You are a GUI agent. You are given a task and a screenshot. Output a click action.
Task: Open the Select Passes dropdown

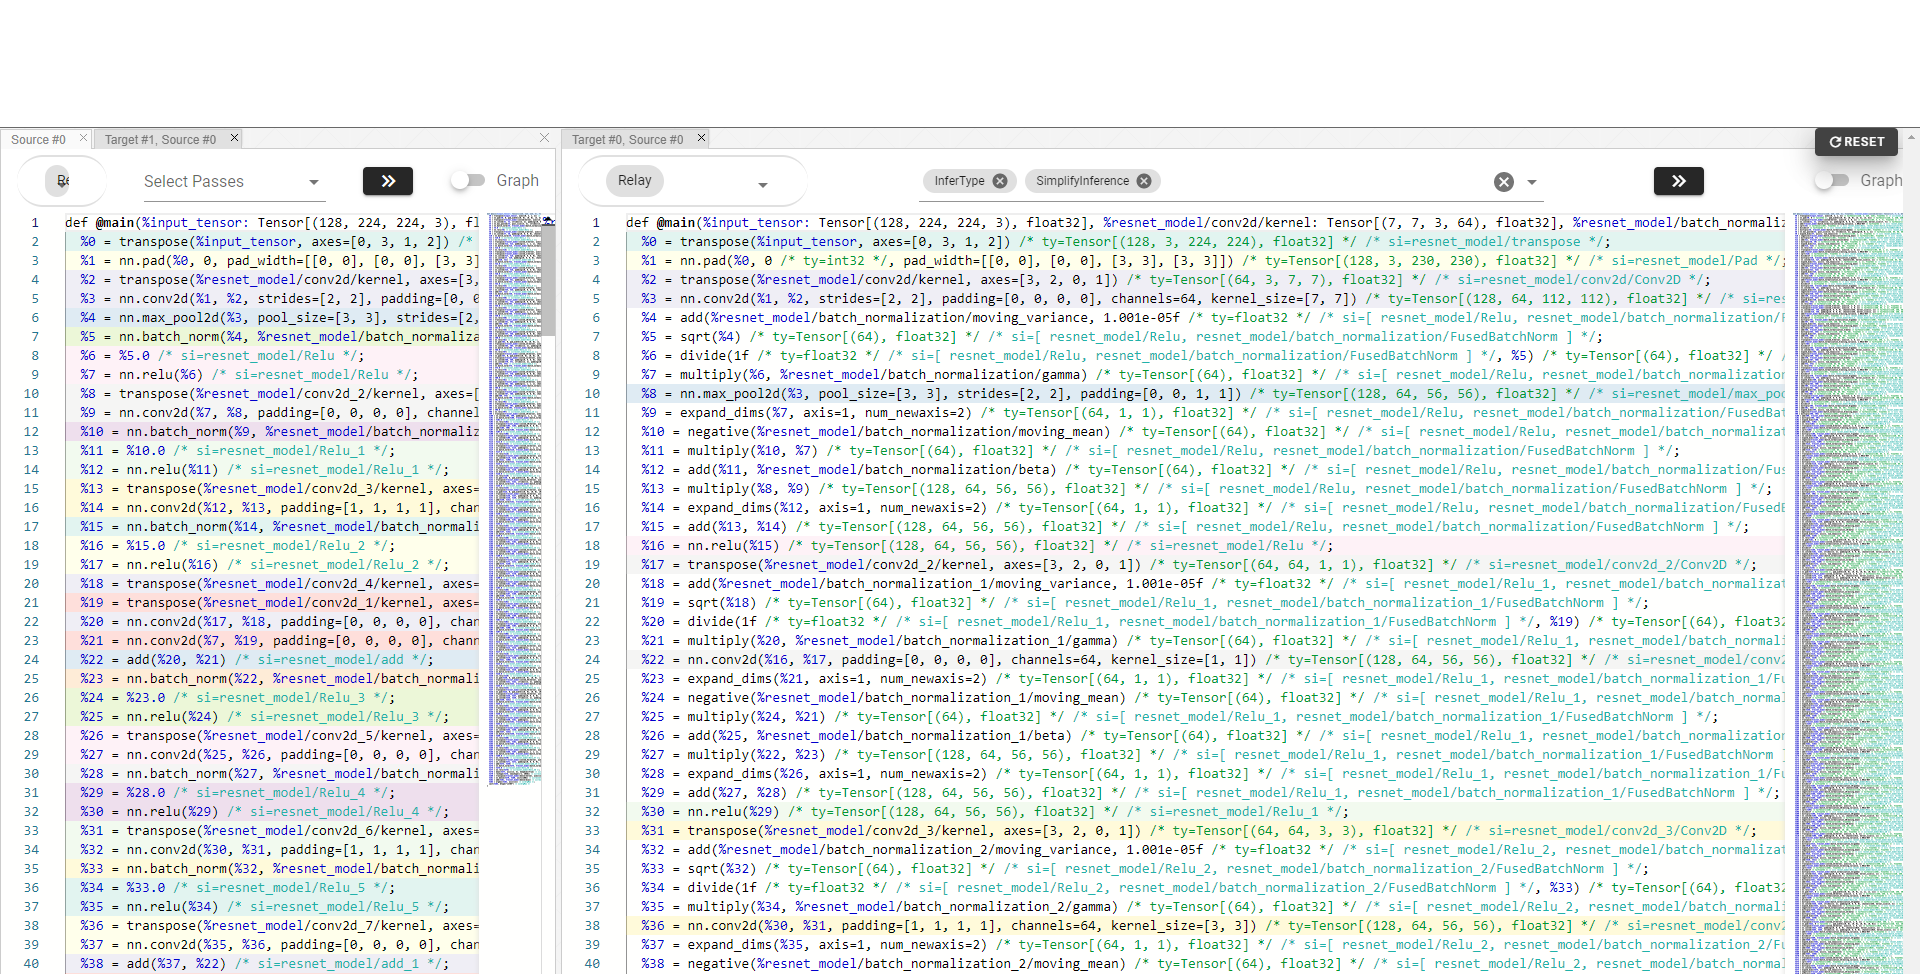click(x=230, y=182)
